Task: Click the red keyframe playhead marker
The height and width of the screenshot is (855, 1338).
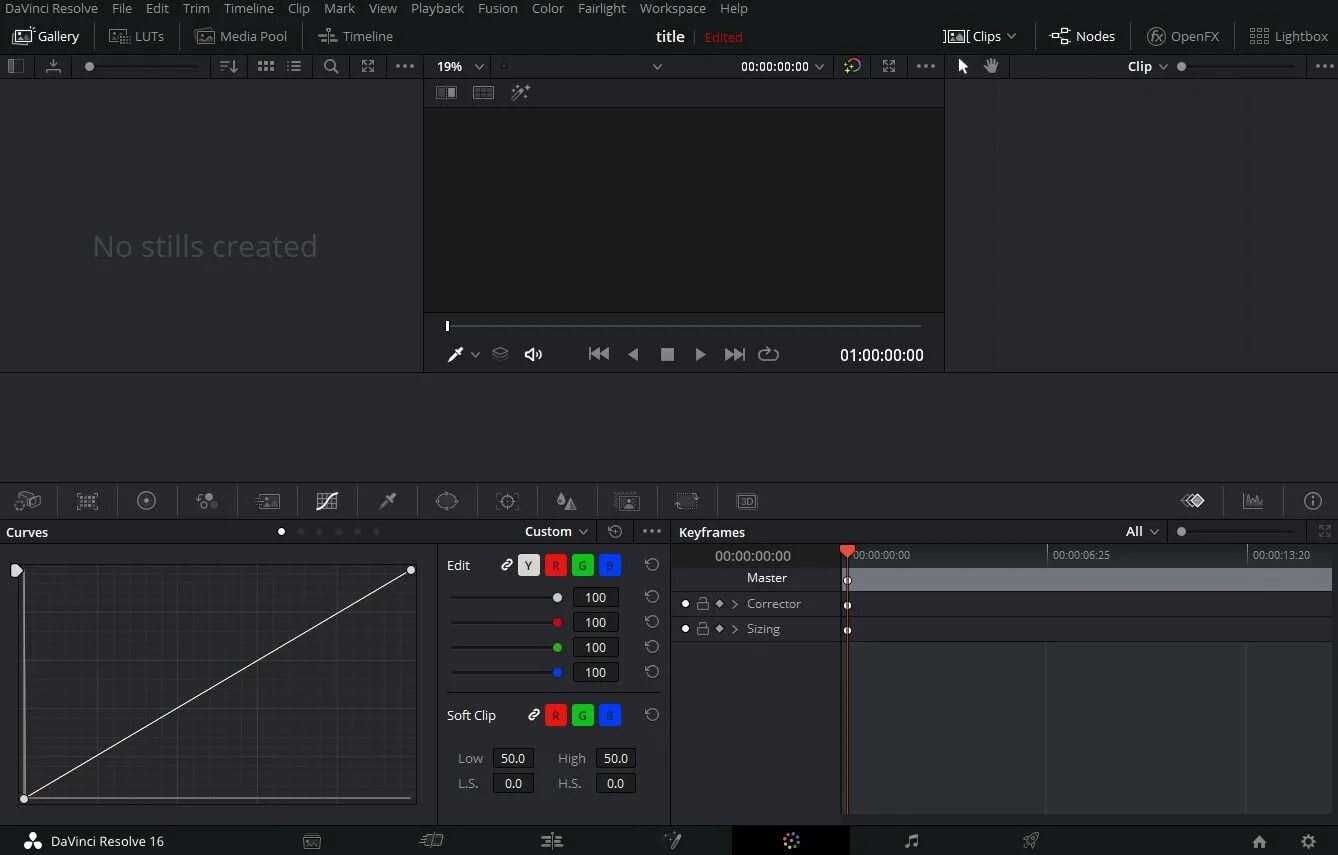Action: click(x=847, y=551)
